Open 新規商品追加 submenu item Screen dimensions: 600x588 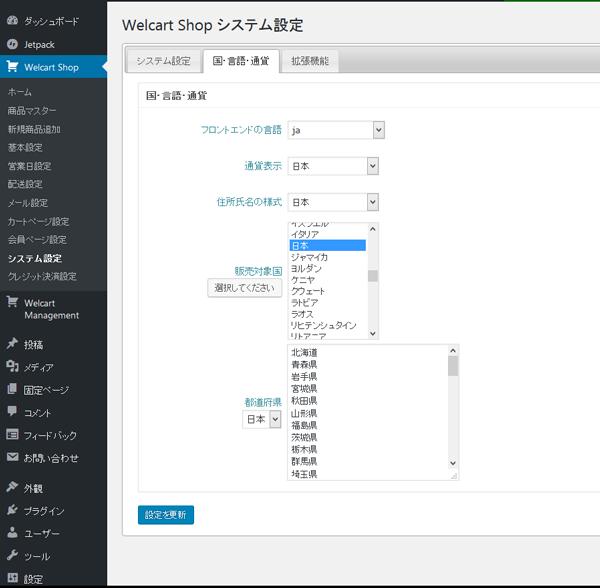(34, 129)
